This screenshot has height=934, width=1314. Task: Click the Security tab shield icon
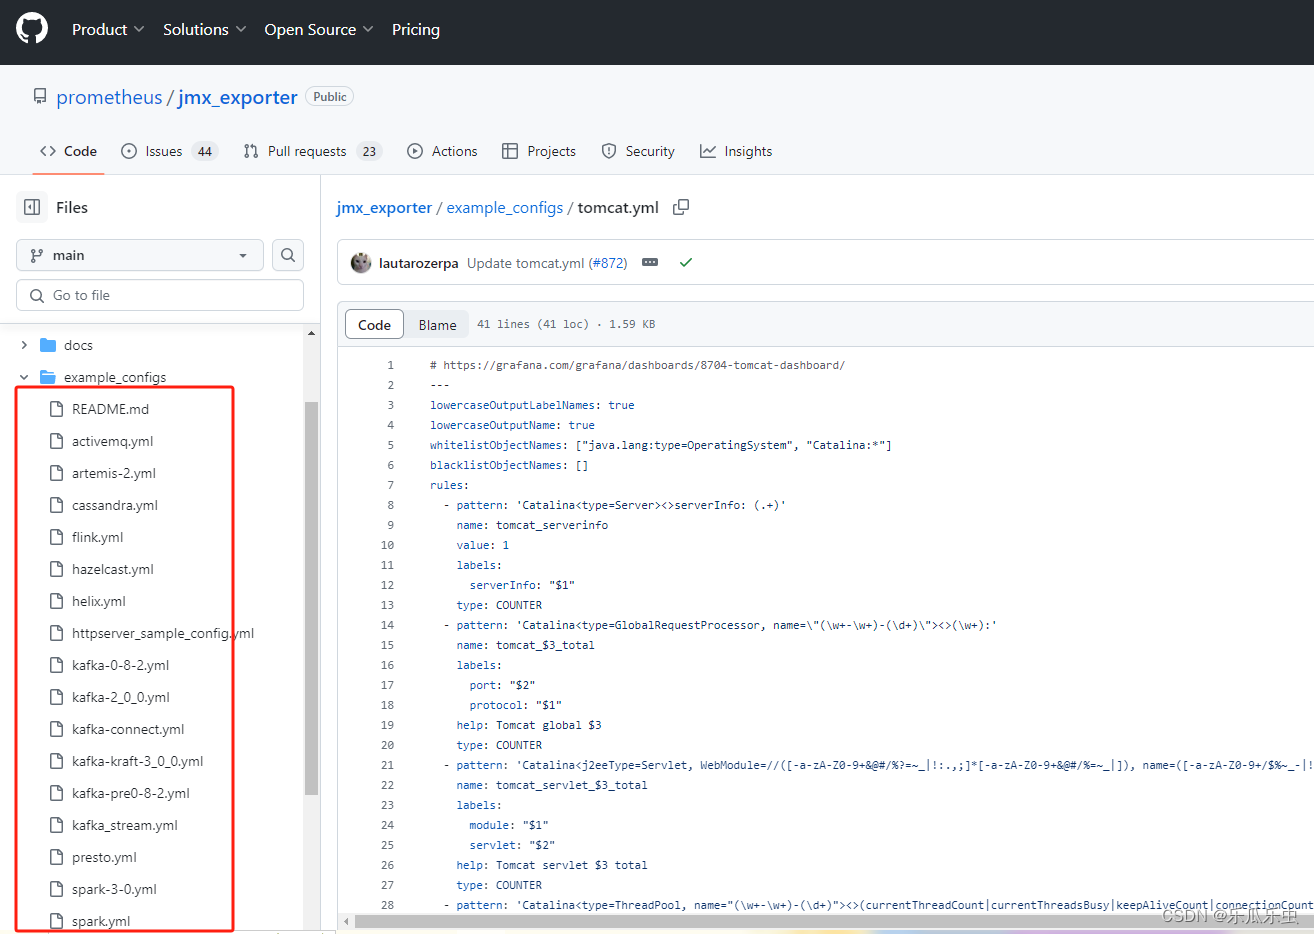tap(609, 151)
